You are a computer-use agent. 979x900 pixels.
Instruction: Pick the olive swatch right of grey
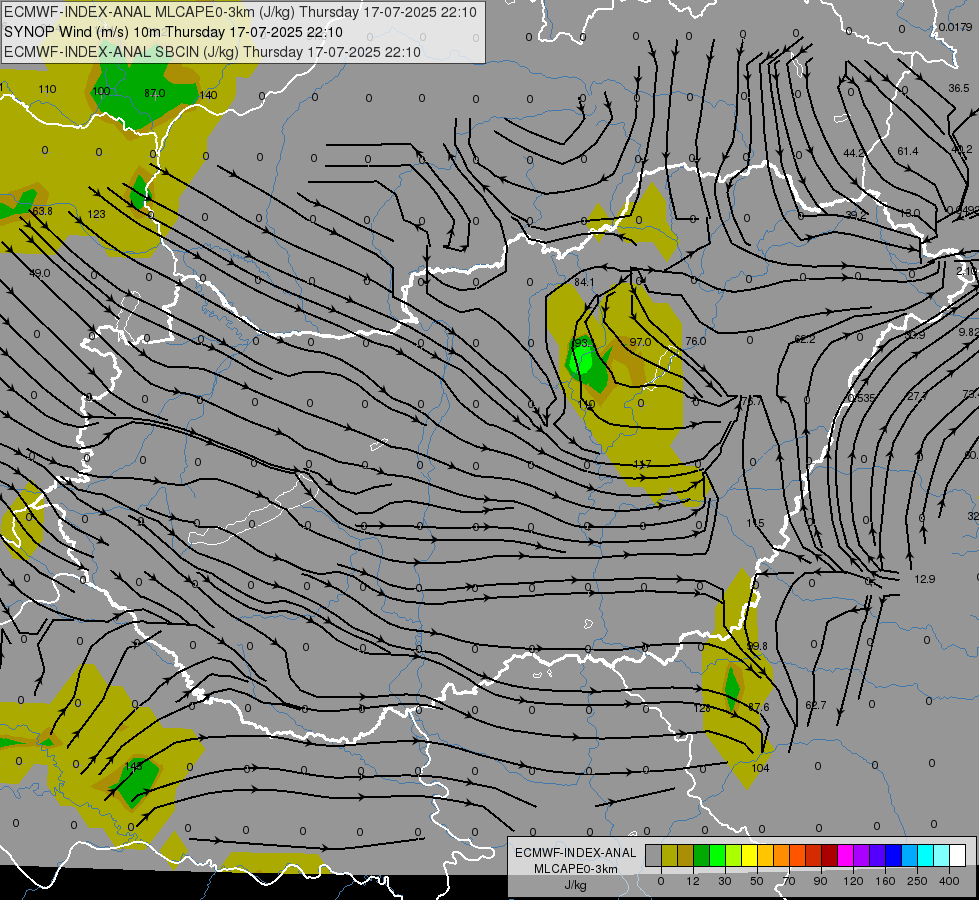coord(669,855)
